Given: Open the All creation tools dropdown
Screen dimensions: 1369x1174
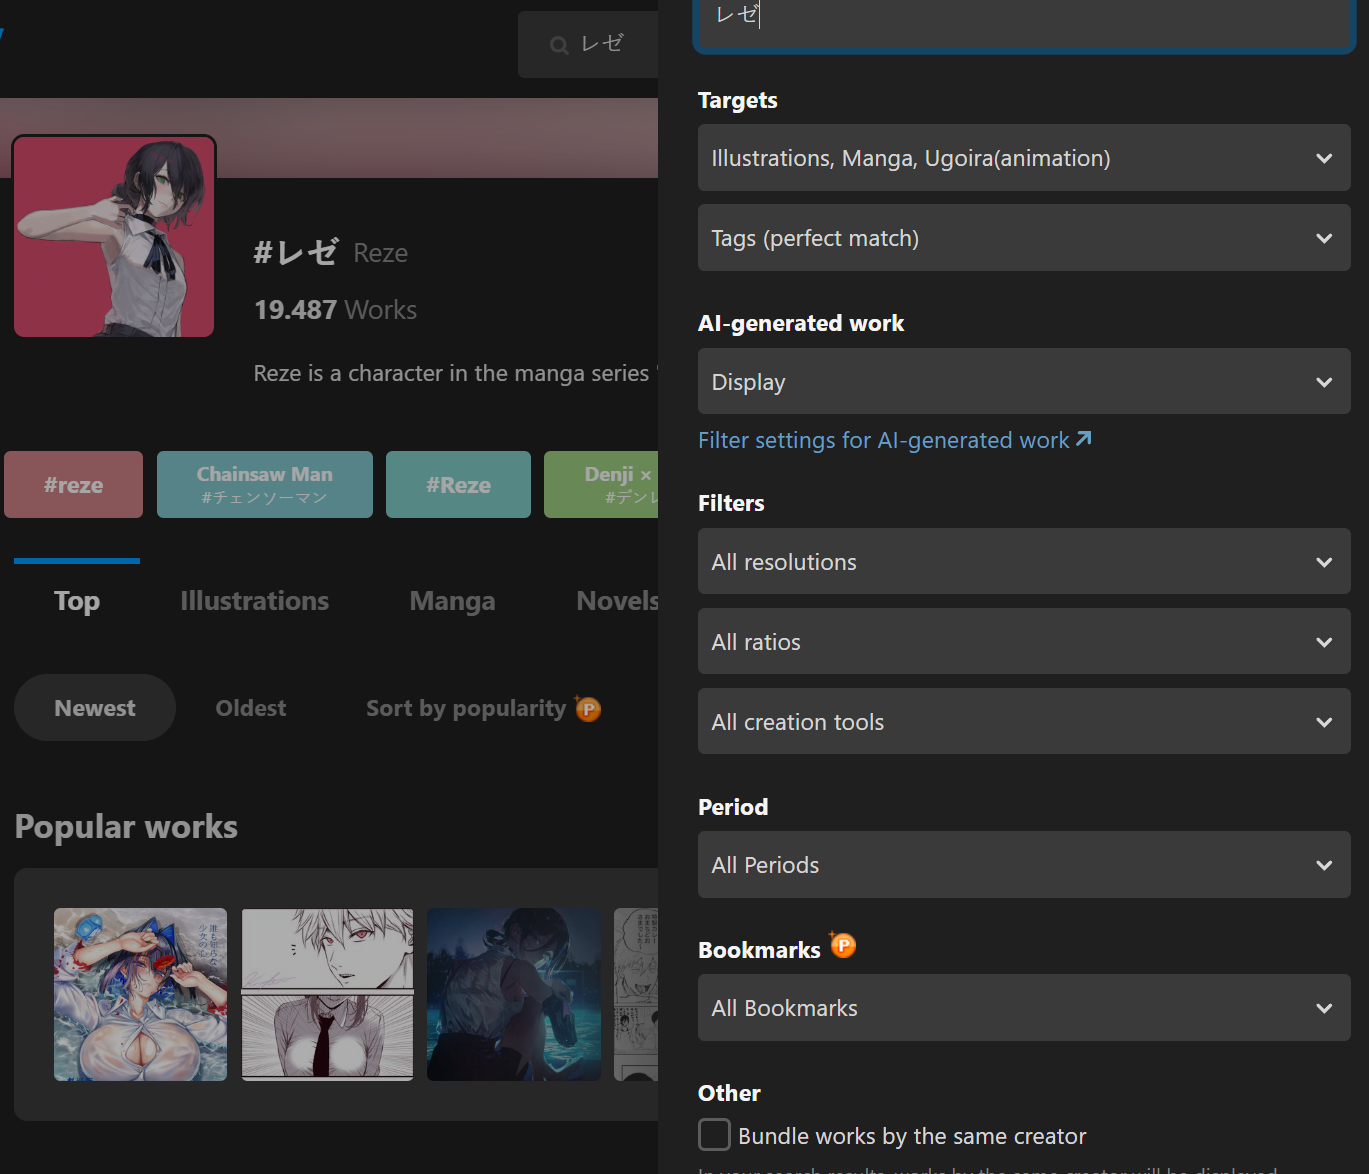Looking at the screenshot, I should [x=1024, y=721].
